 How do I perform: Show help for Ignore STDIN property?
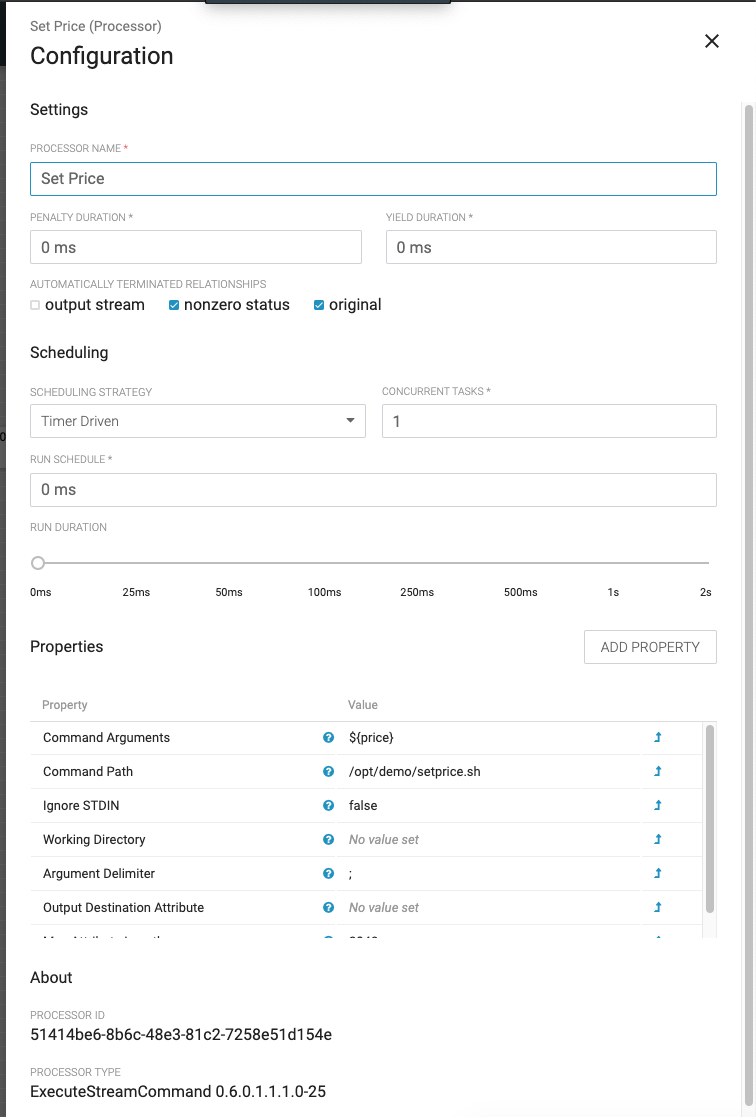pyautogui.click(x=328, y=806)
